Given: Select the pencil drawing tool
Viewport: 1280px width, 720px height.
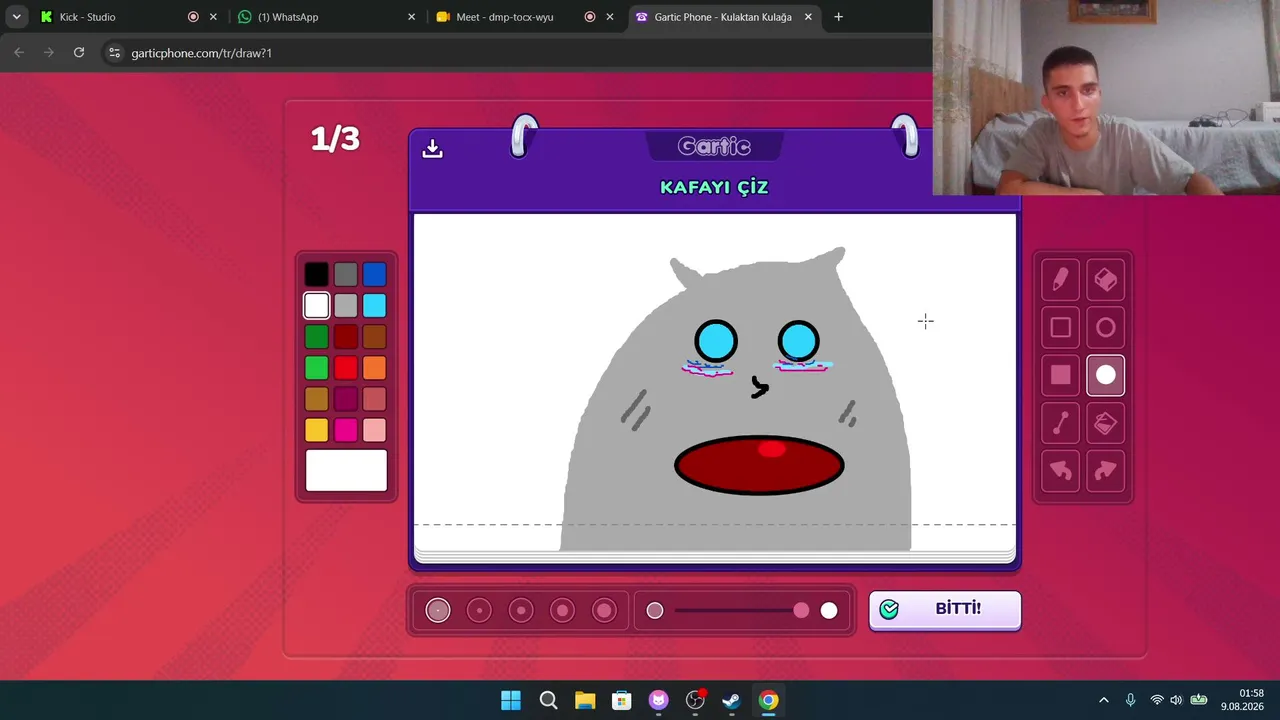Looking at the screenshot, I should click(1060, 280).
